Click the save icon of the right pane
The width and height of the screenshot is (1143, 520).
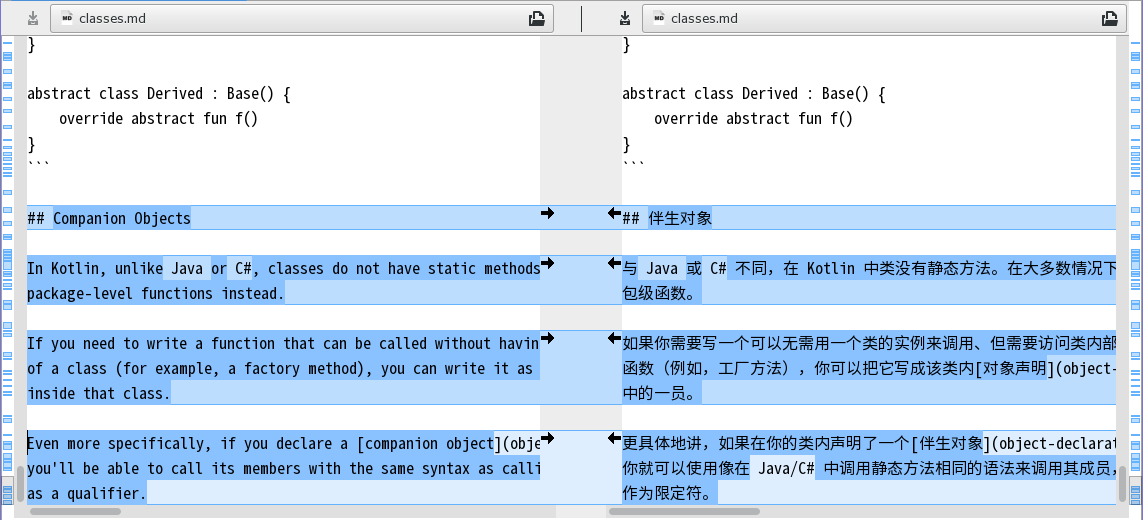tap(625, 18)
